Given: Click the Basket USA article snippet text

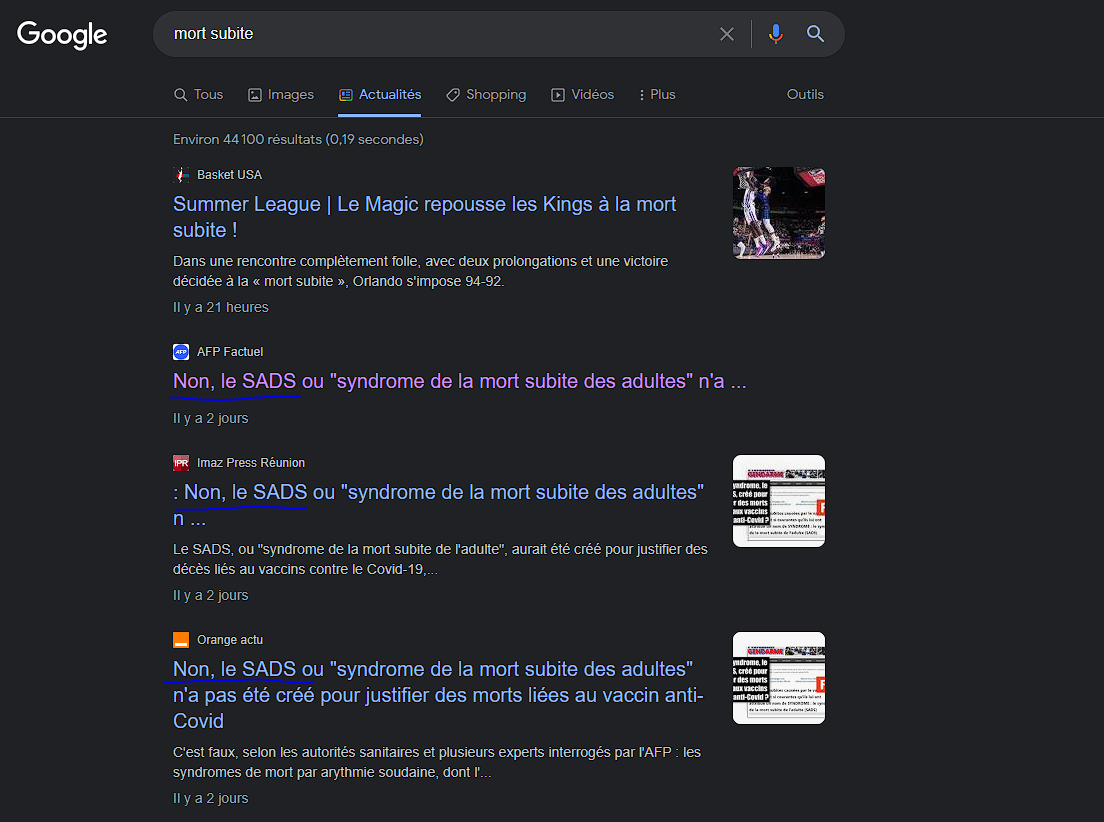Looking at the screenshot, I should [420, 271].
